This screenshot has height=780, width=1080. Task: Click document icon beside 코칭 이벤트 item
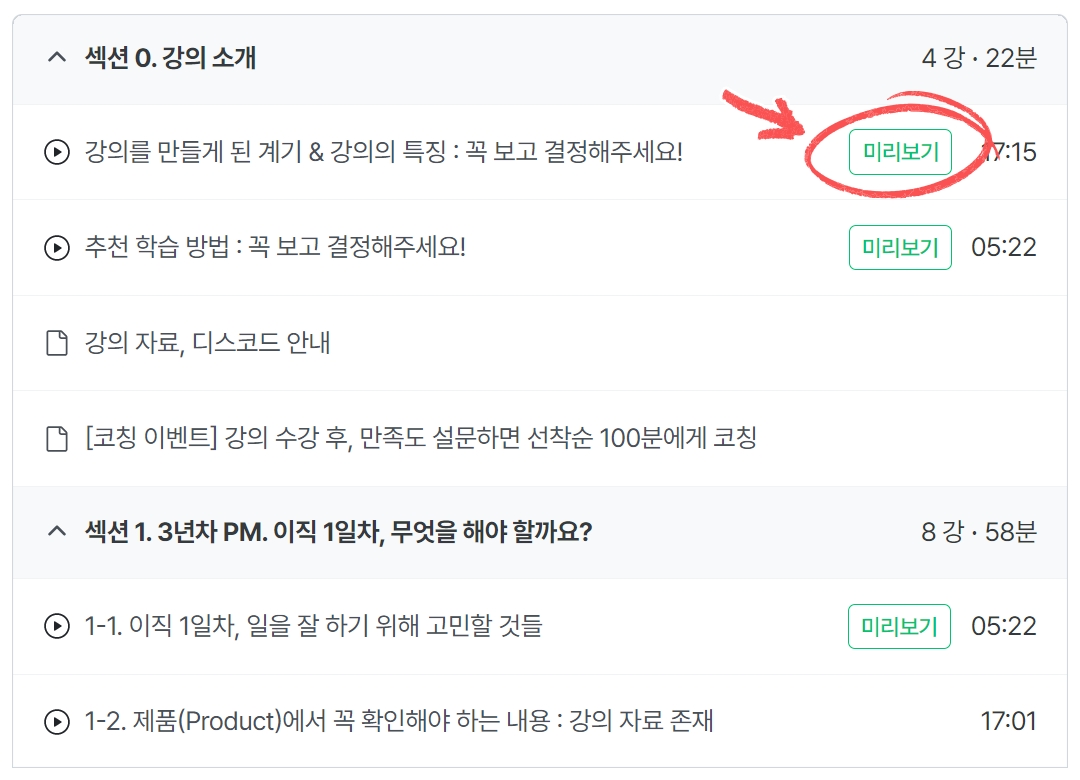(57, 438)
